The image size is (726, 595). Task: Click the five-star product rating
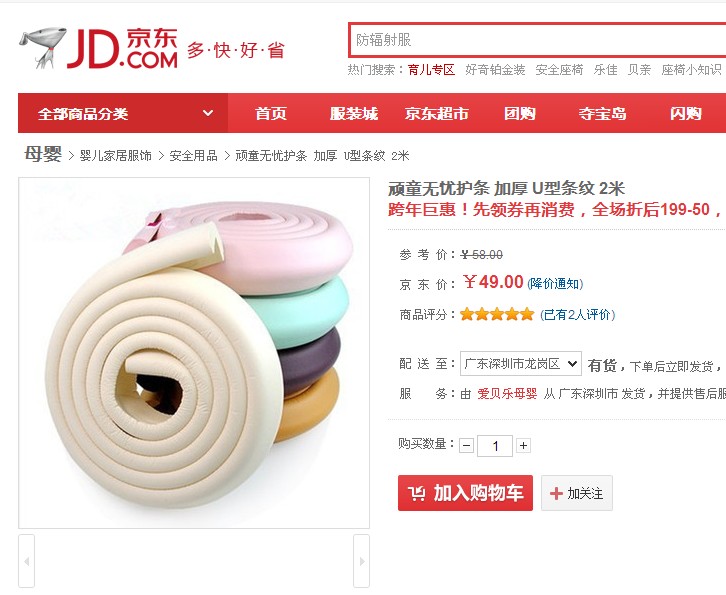[497, 314]
